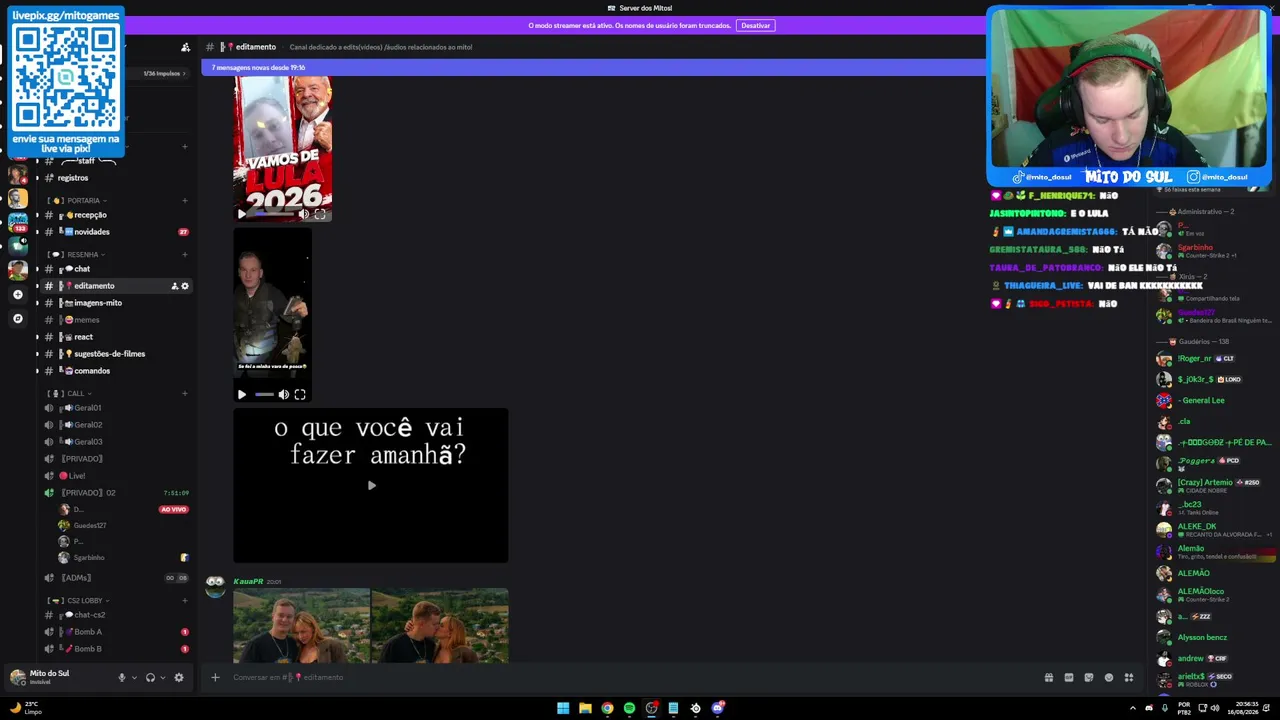Open the Windows Start menu
This screenshot has height=720, width=1280.
point(563,708)
